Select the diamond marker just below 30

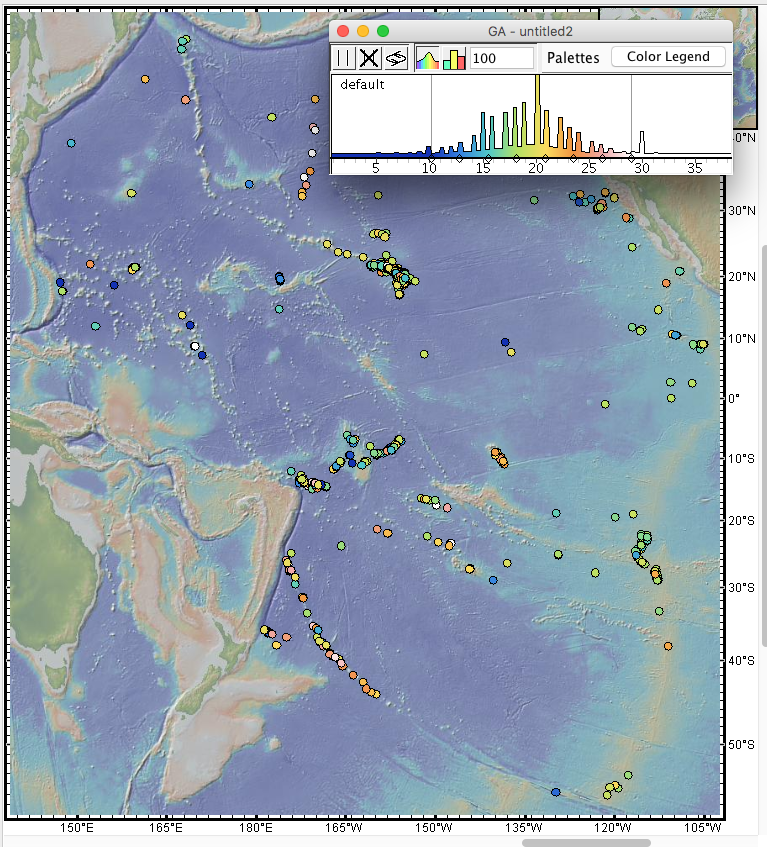(631, 158)
